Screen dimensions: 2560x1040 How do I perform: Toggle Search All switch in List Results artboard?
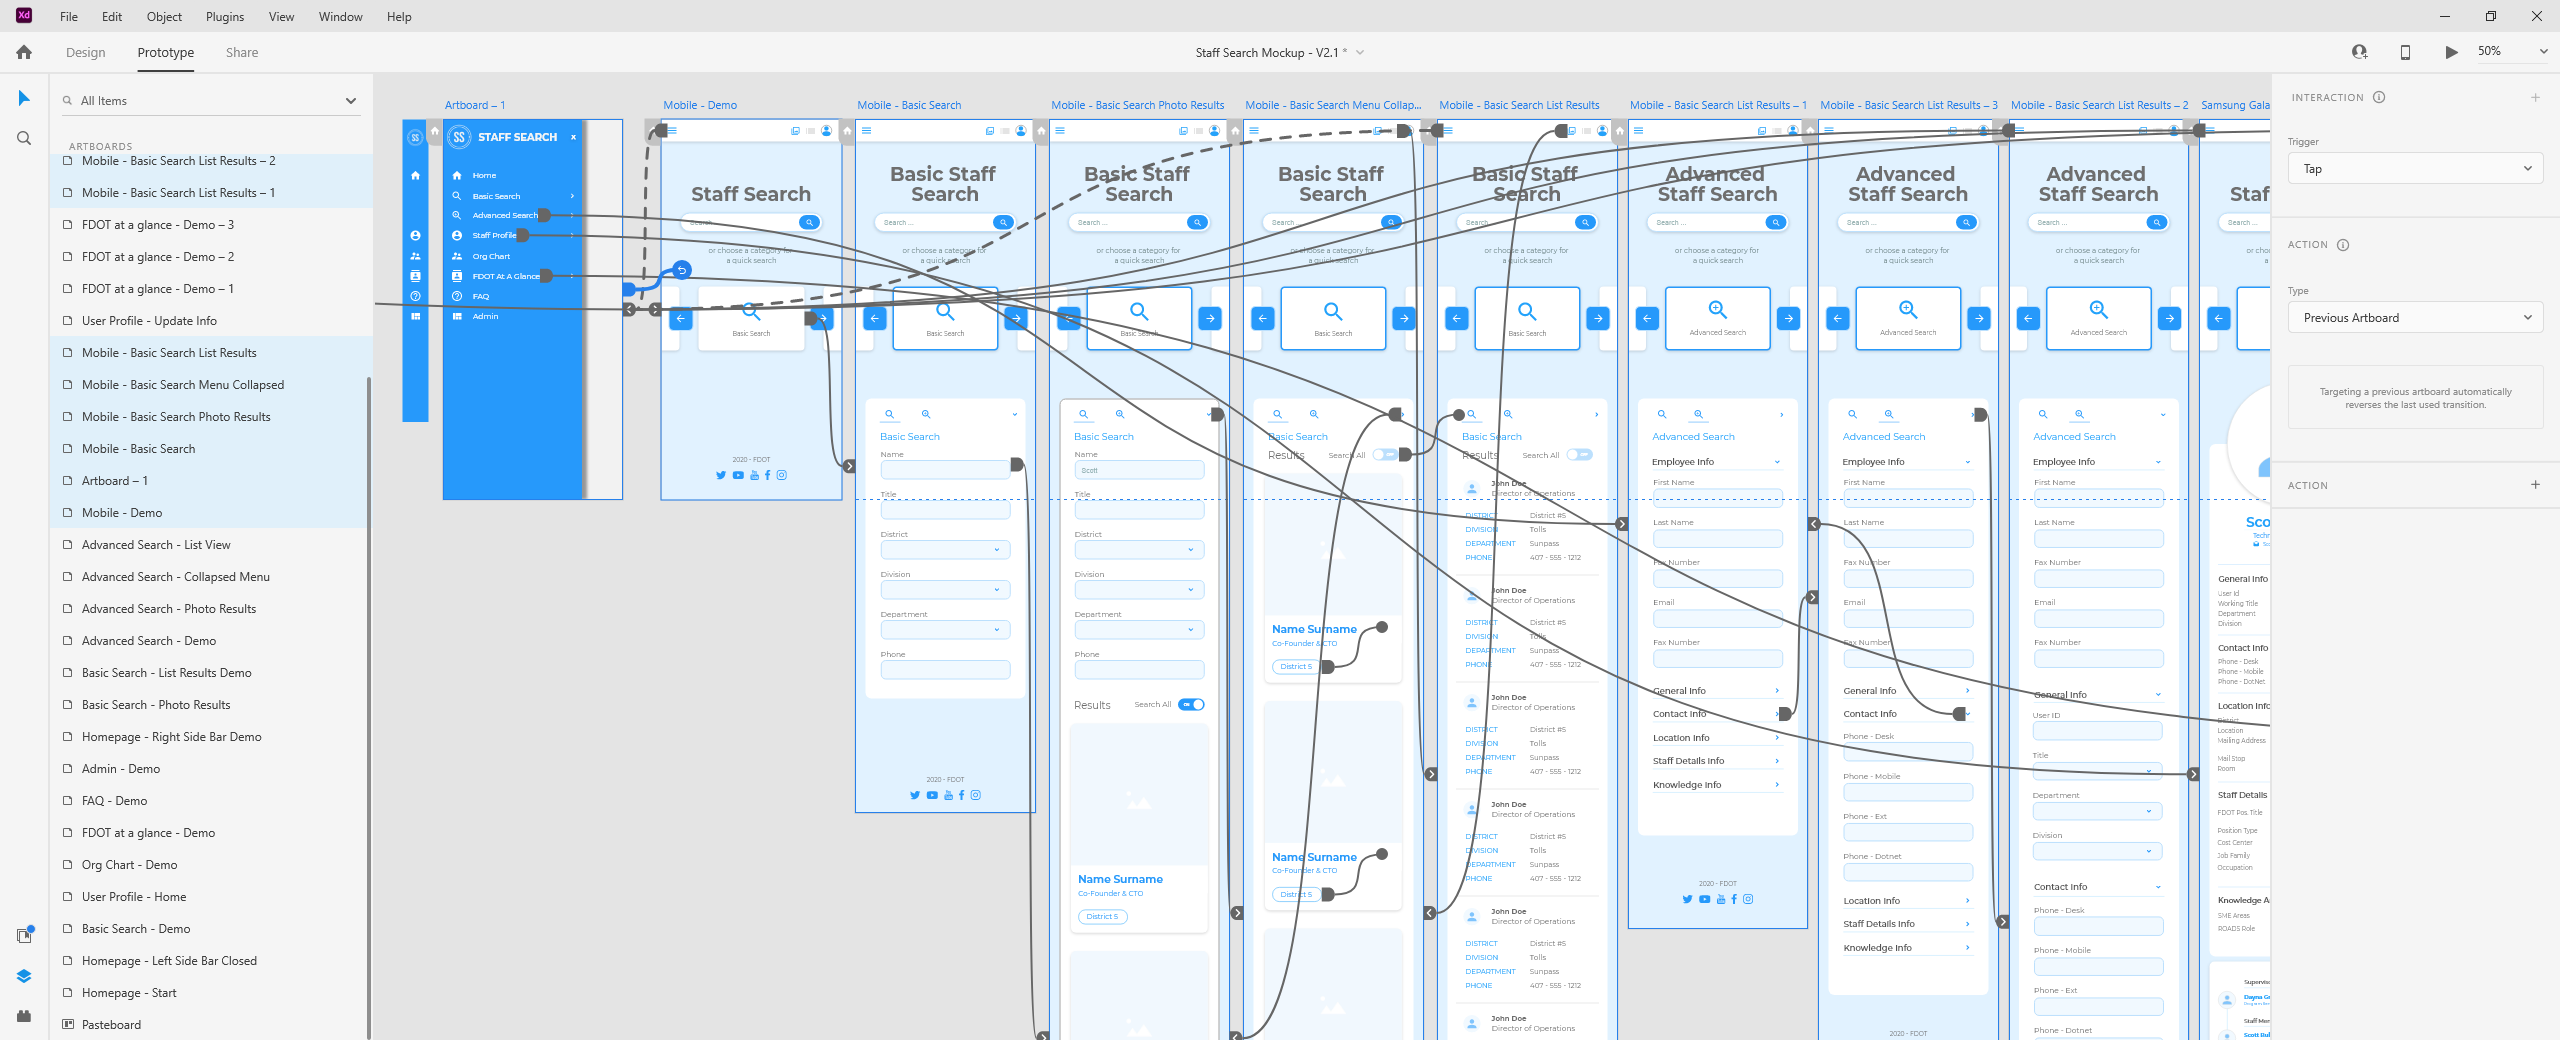coord(1579,455)
